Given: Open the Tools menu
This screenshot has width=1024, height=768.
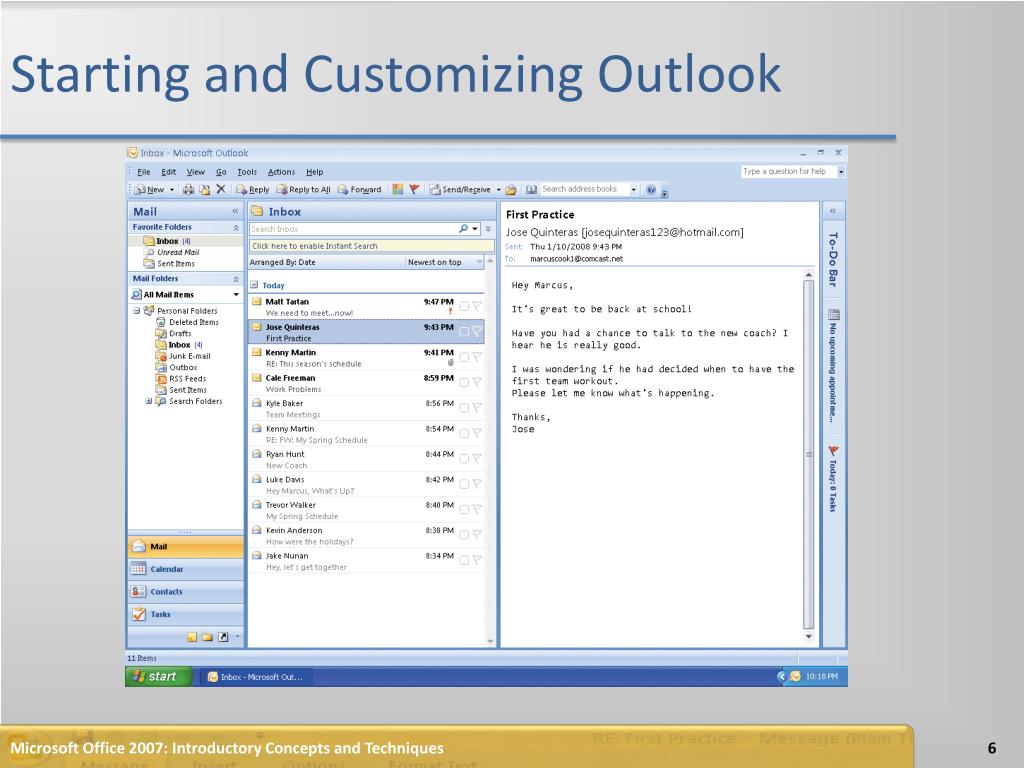Looking at the screenshot, I should 247,172.
